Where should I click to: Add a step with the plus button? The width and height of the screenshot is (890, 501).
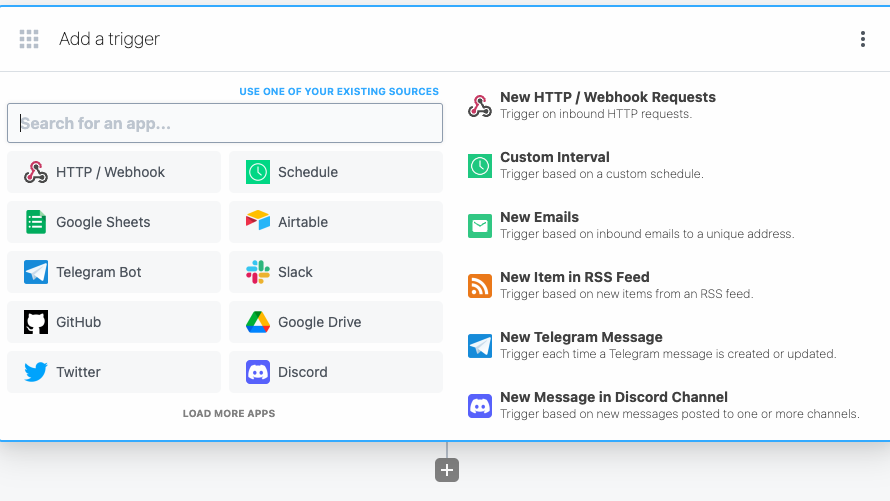(447, 470)
